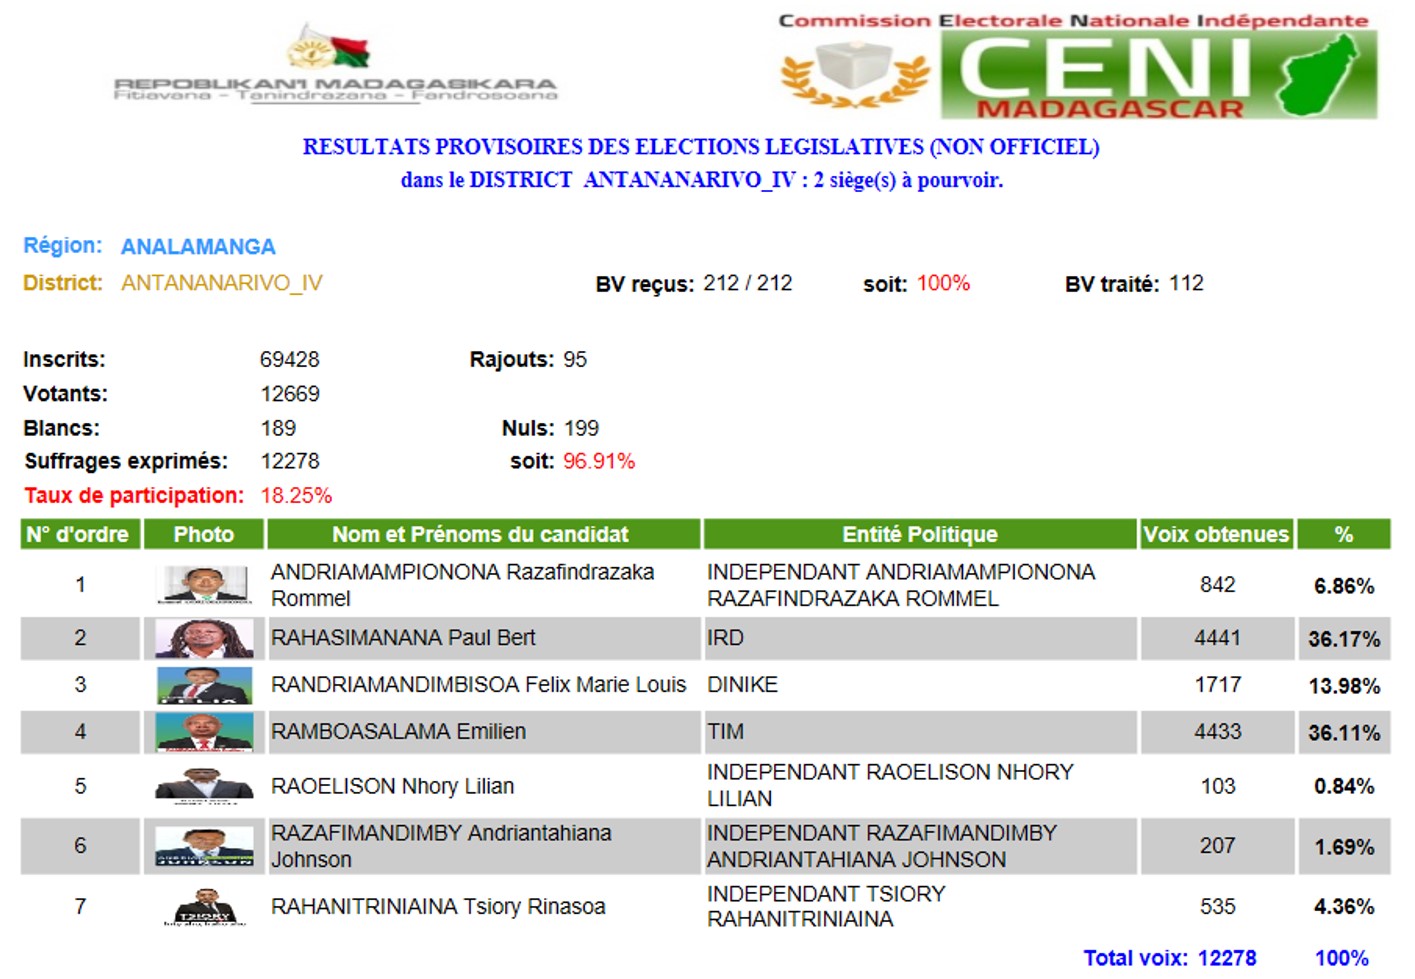The image size is (1415, 979).
Task: Click the Rajouts value 95
Action: 575,359
